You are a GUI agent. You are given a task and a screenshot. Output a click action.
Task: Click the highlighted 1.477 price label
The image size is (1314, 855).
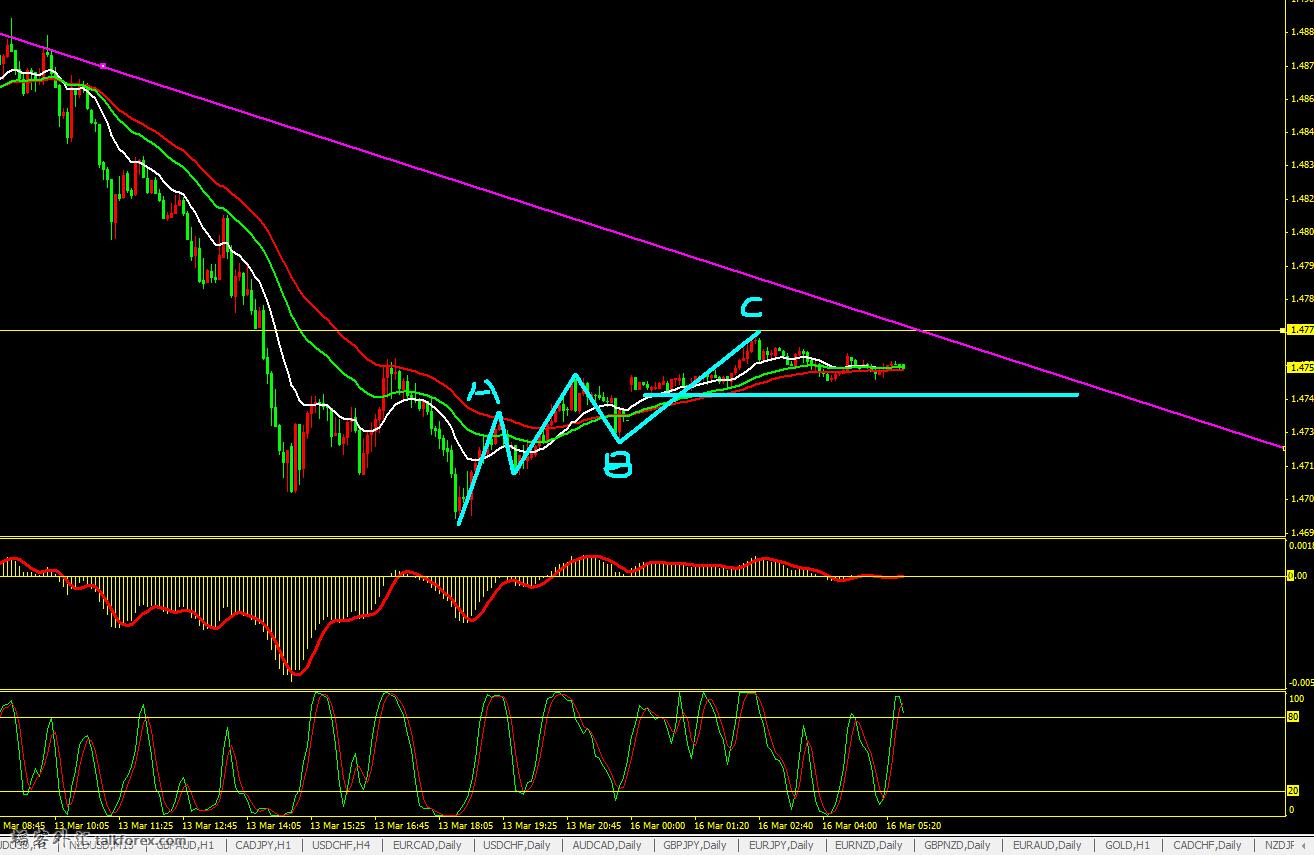tap(1301, 329)
